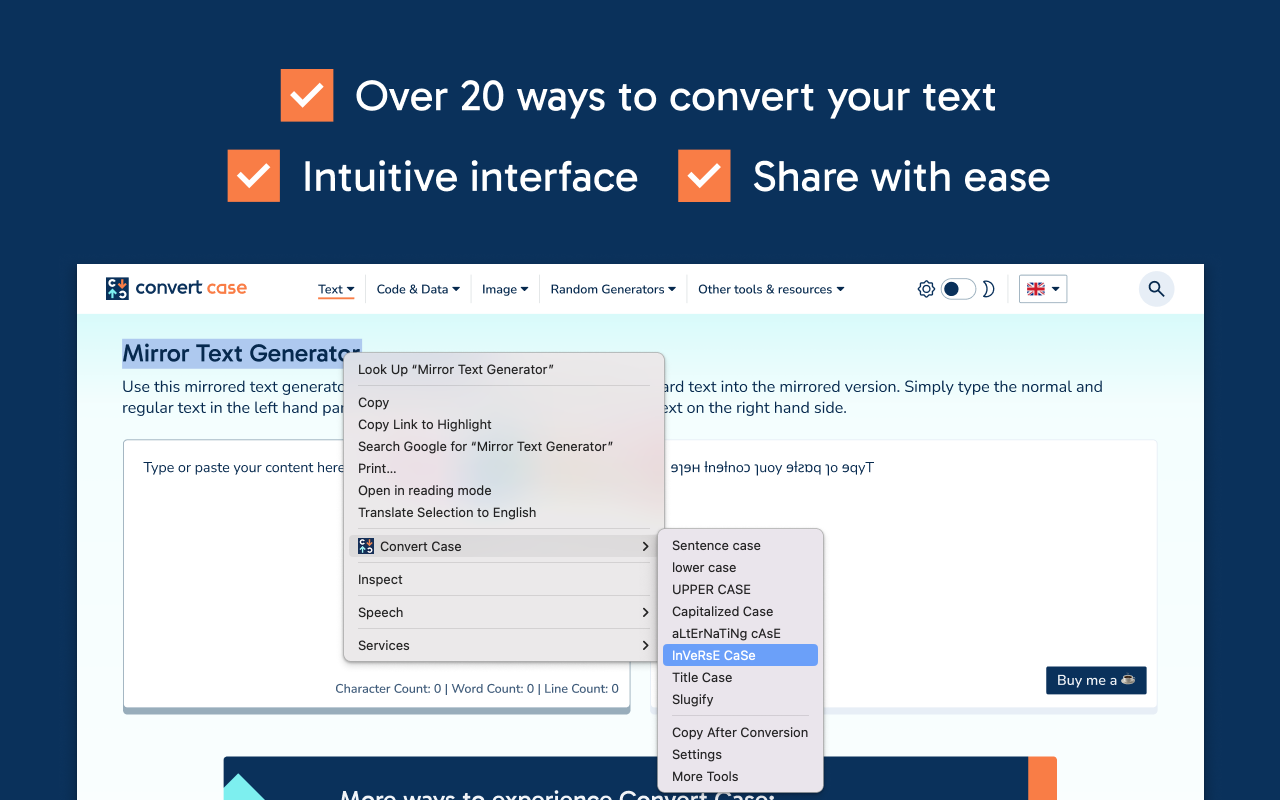Choose Sentence case conversion
The height and width of the screenshot is (800, 1280).
[740, 545]
